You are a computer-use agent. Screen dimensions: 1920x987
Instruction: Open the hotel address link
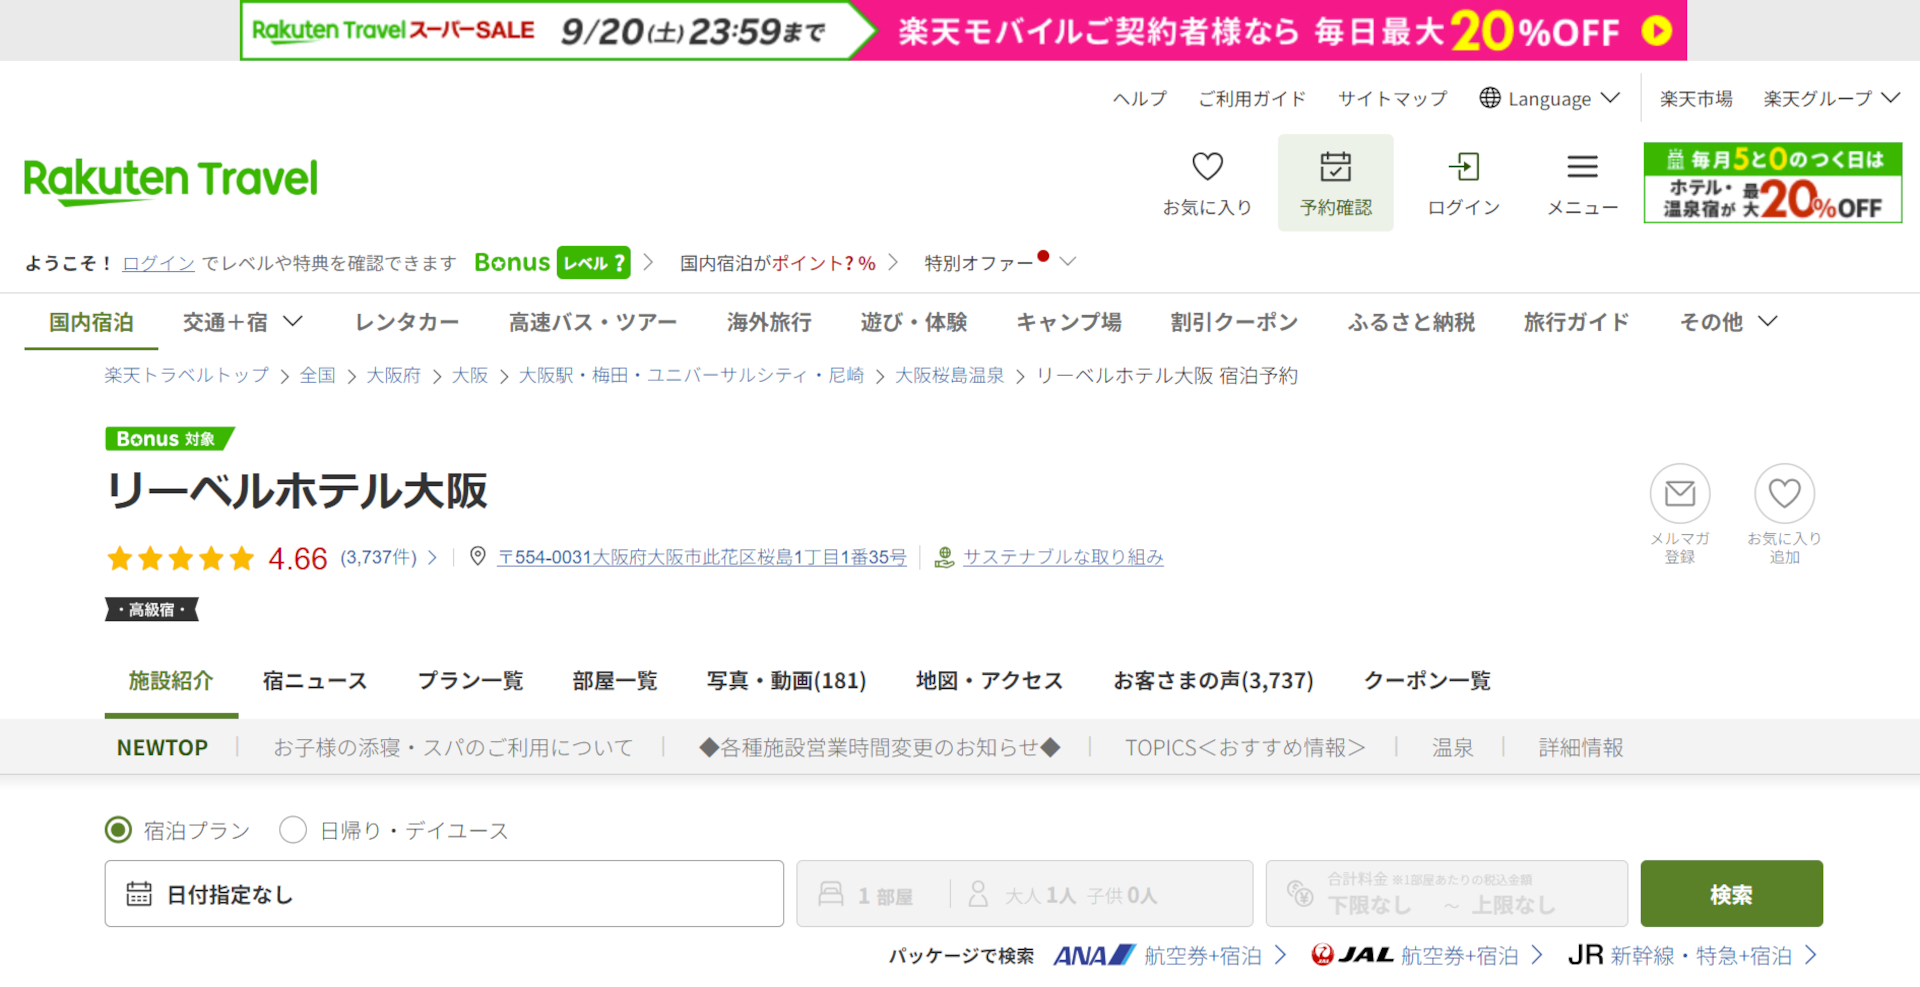click(x=703, y=557)
